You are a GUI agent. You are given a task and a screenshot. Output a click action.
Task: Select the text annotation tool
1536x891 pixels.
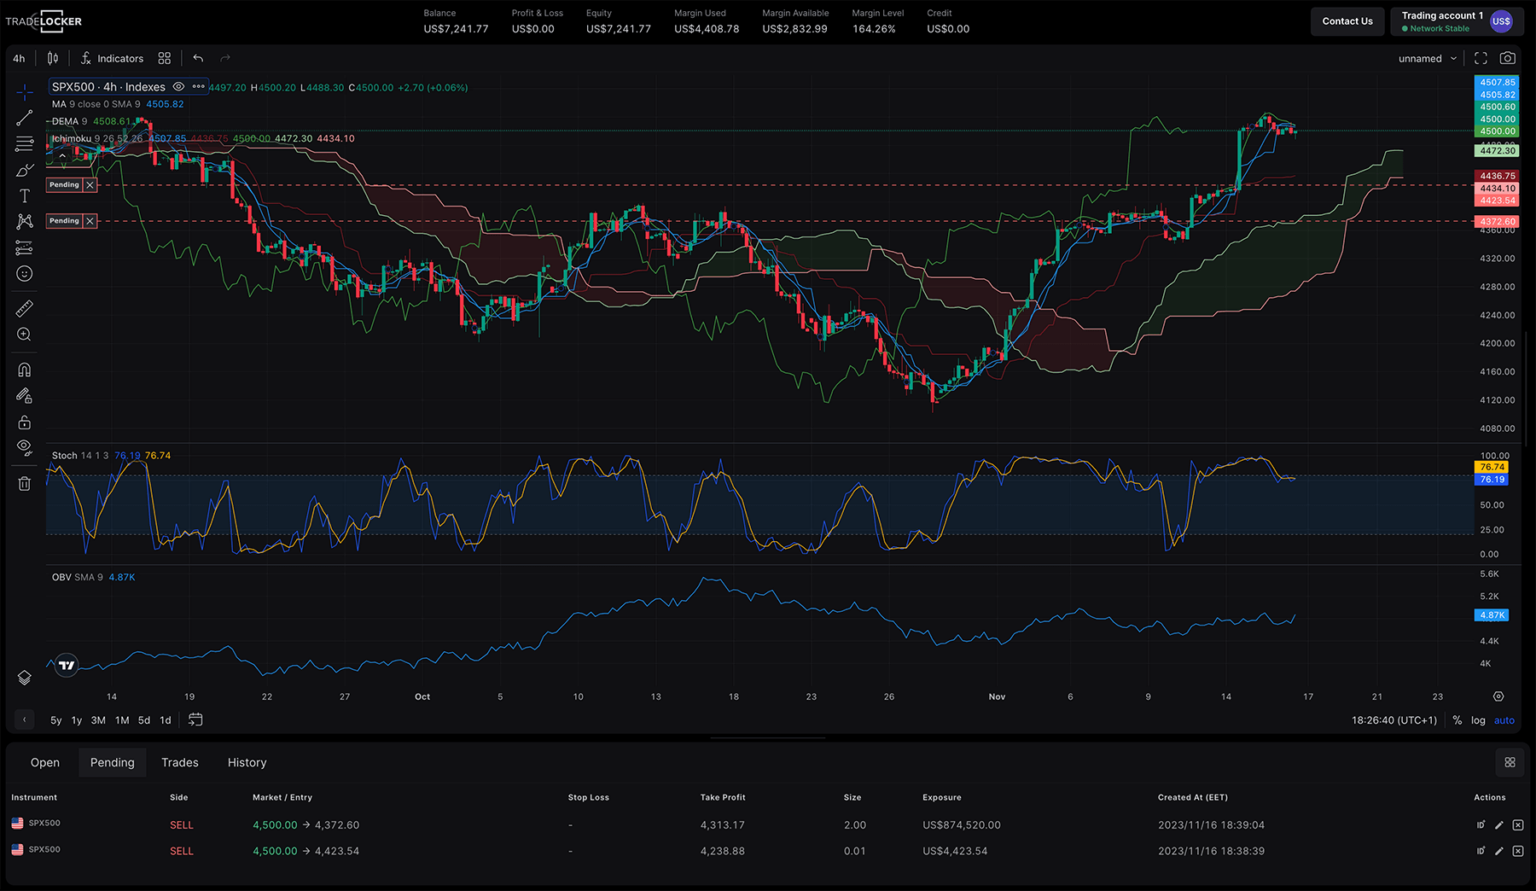pos(24,196)
